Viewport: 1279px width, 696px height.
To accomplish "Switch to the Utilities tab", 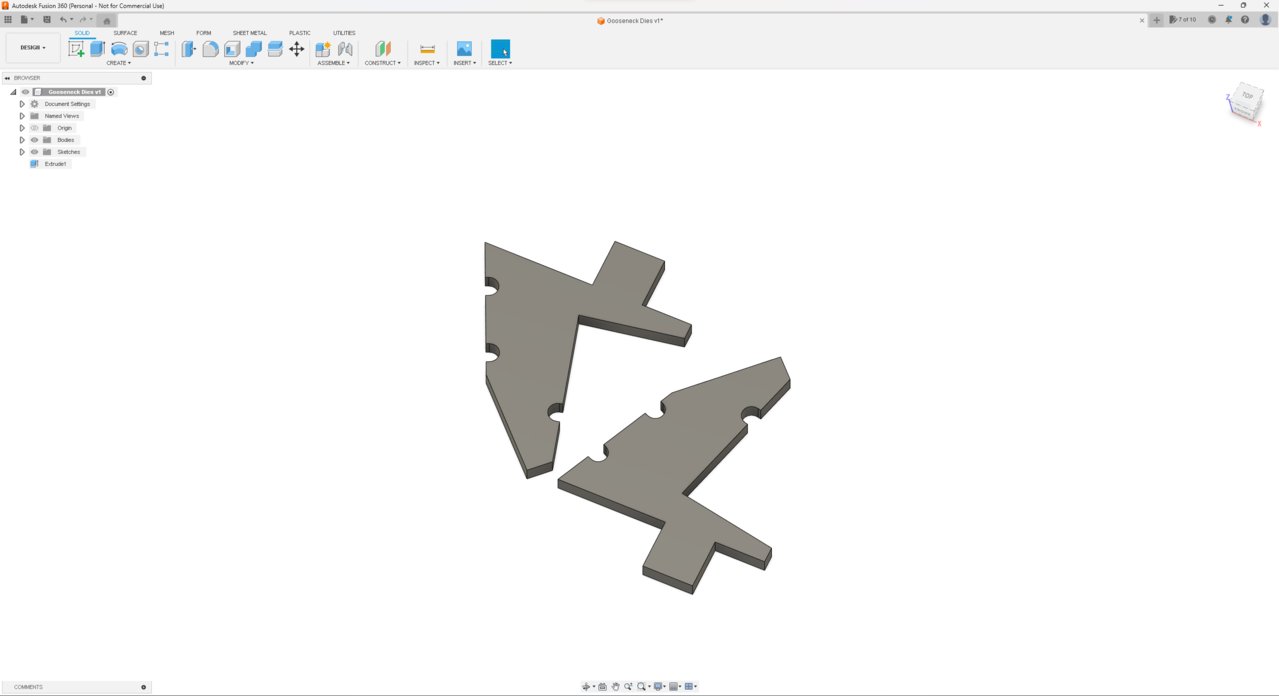I will coord(344,33).
